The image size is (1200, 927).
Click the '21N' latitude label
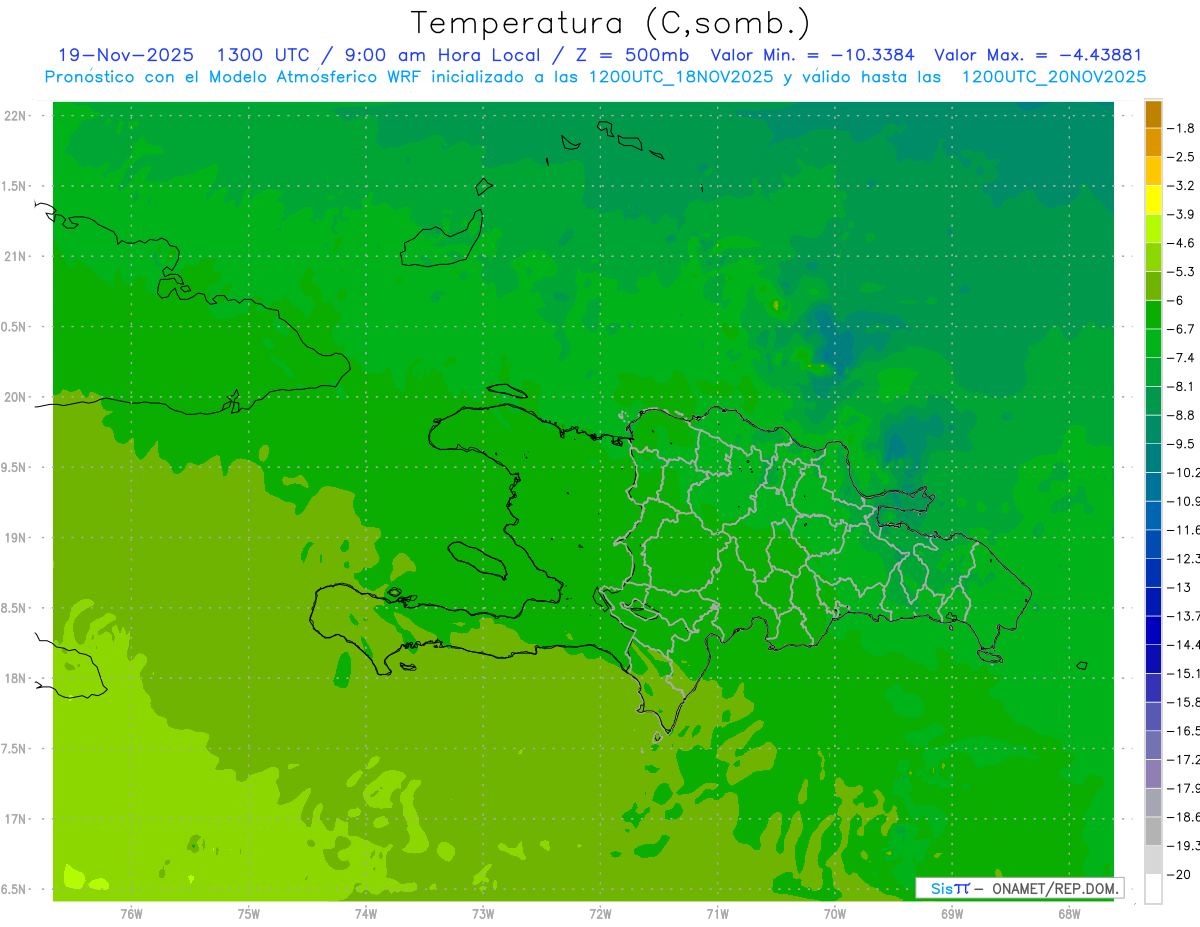pos(16,256)
